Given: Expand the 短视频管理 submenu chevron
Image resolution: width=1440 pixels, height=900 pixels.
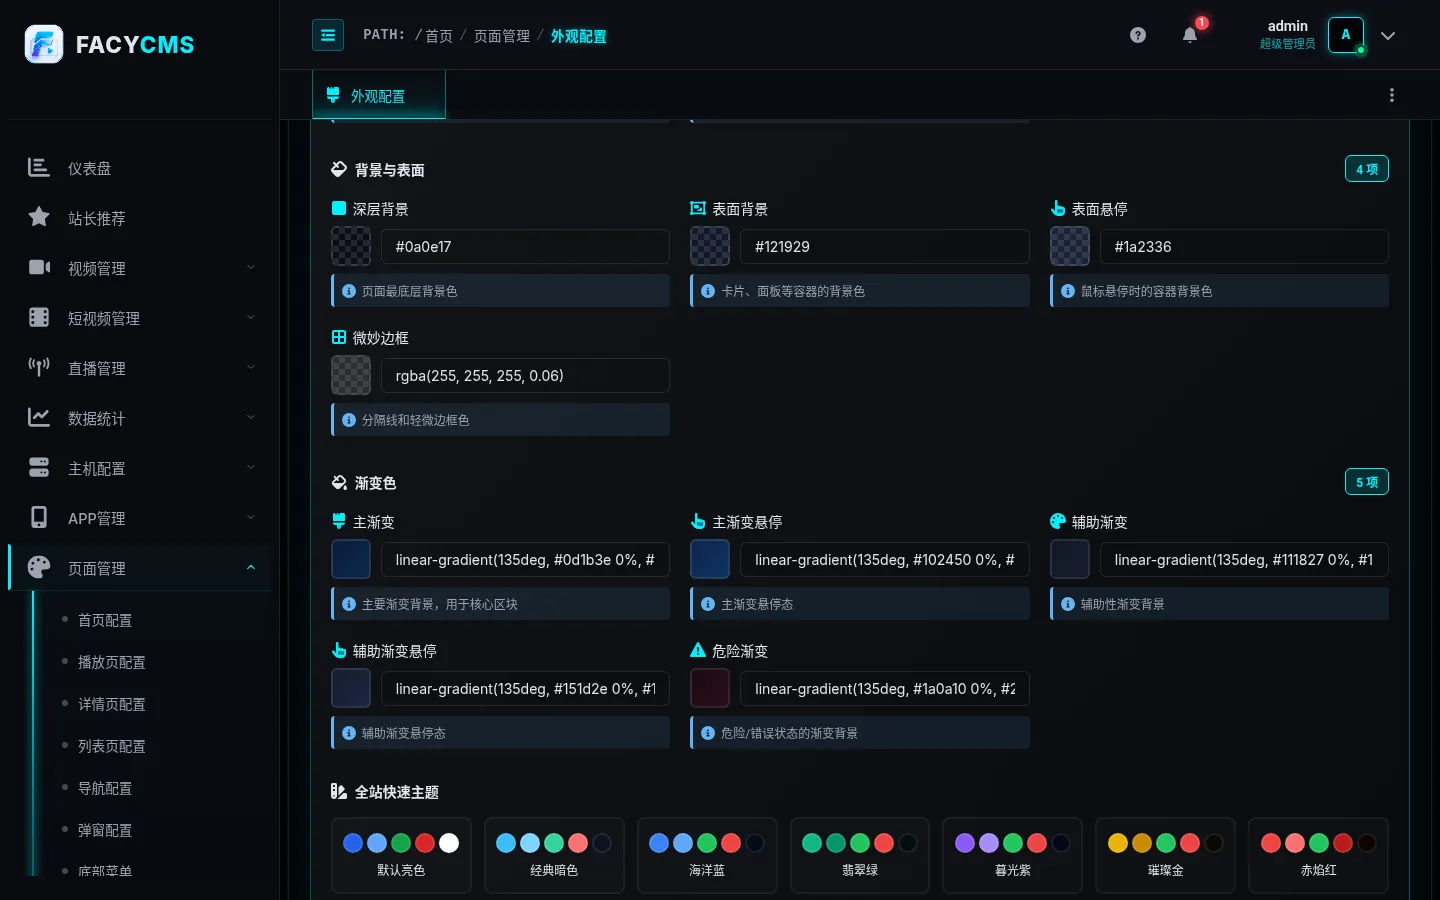Looking at the screenshot, I should coord(251,317).
